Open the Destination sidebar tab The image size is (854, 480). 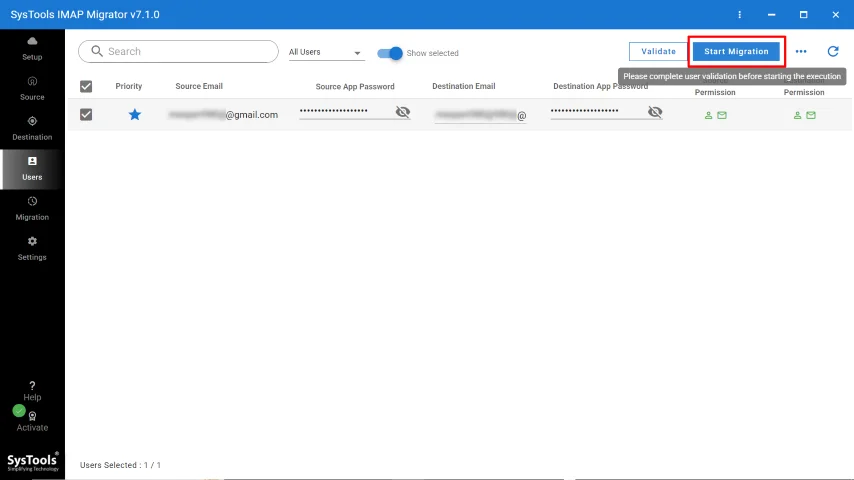[32, 129]
